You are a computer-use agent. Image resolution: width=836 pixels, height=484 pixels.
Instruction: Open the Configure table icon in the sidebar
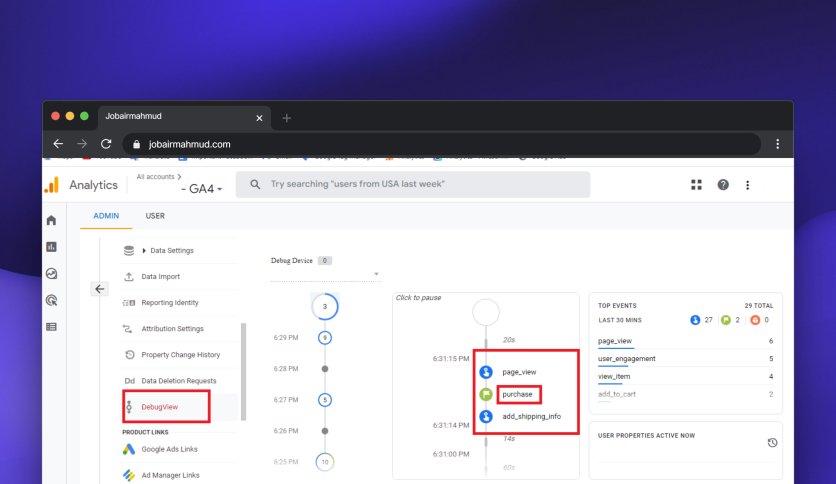[x=51, y=327]
